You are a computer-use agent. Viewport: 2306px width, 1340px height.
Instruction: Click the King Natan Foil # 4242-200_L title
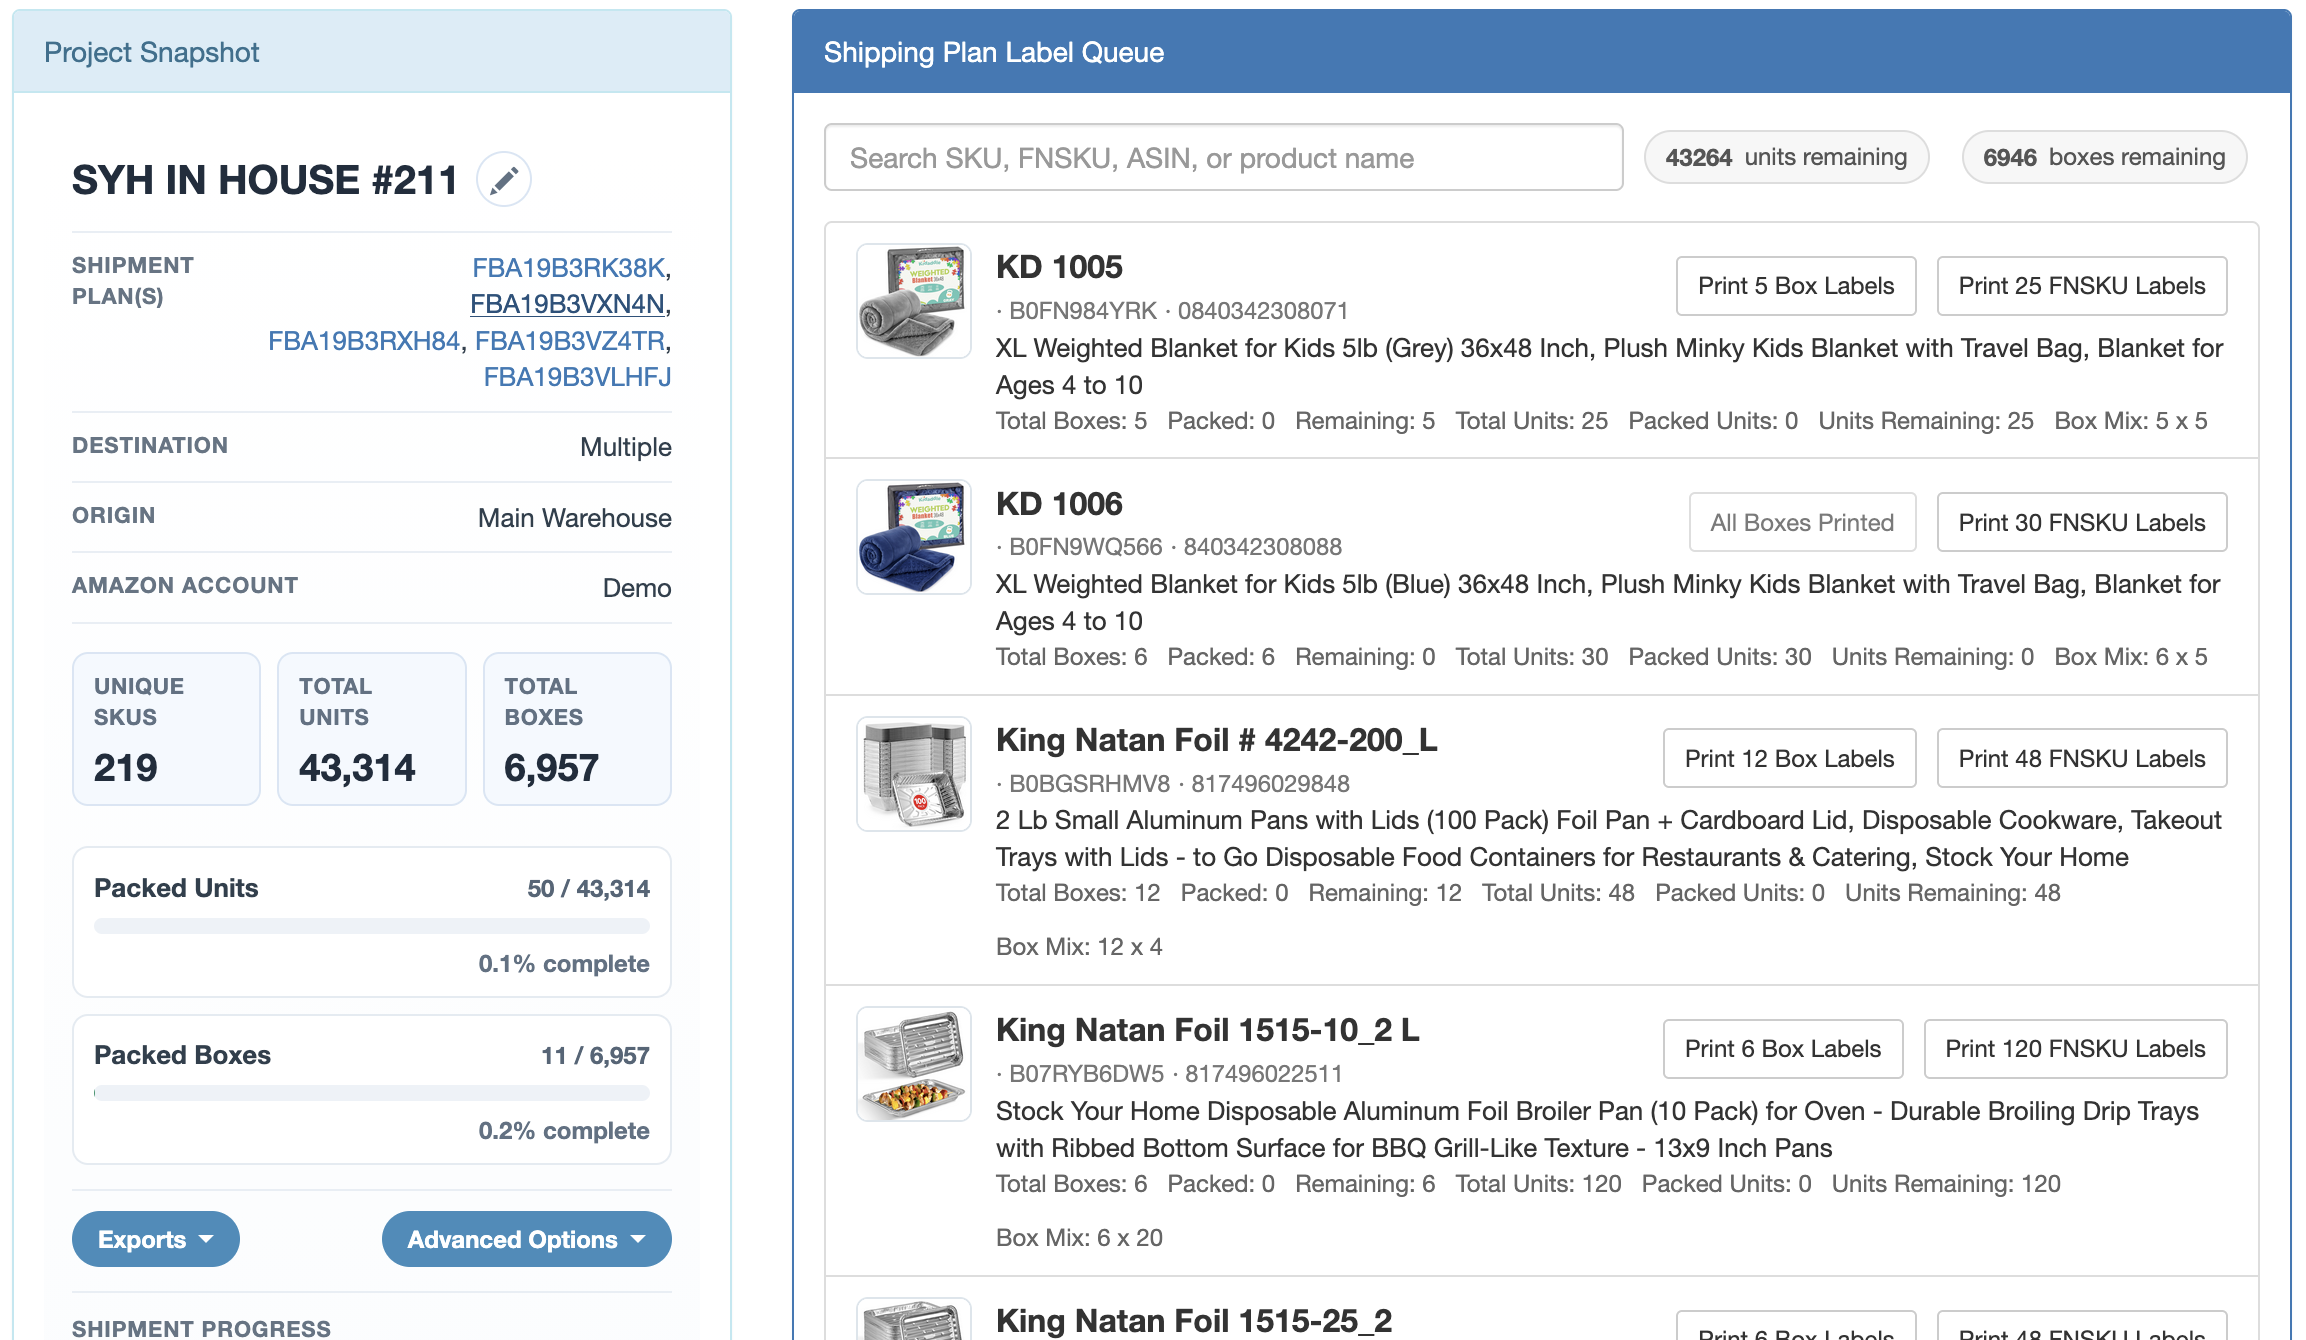click(1217, 739)
